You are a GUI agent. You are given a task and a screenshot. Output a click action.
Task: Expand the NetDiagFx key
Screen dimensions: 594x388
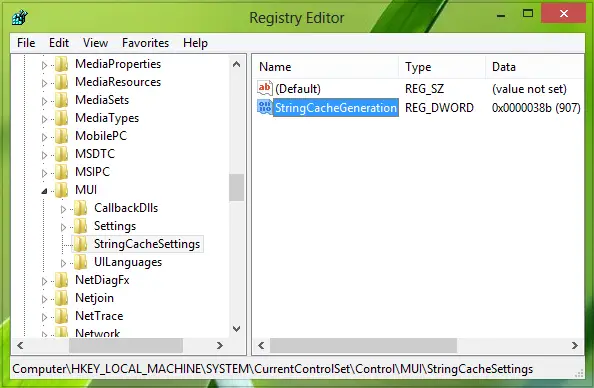44,281
